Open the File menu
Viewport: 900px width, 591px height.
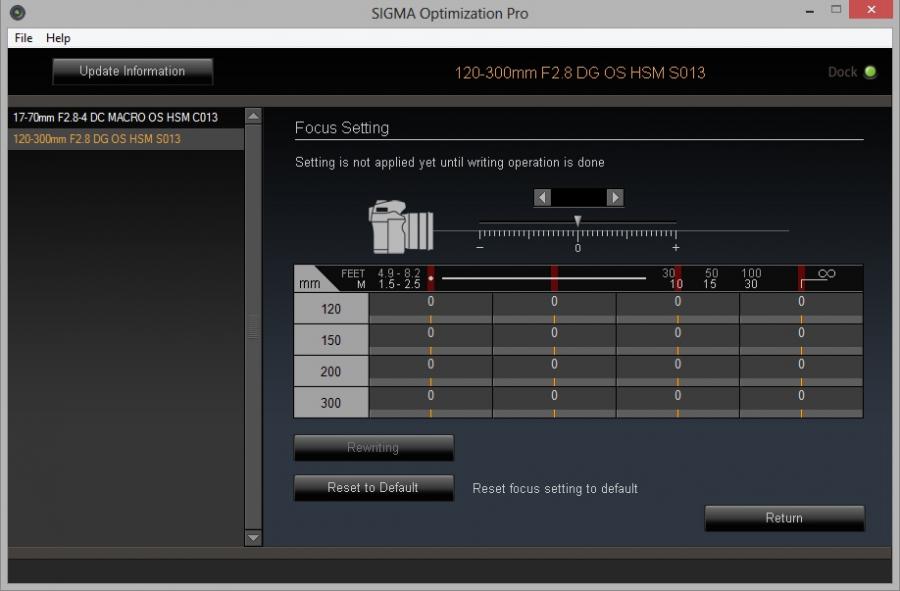23,38
